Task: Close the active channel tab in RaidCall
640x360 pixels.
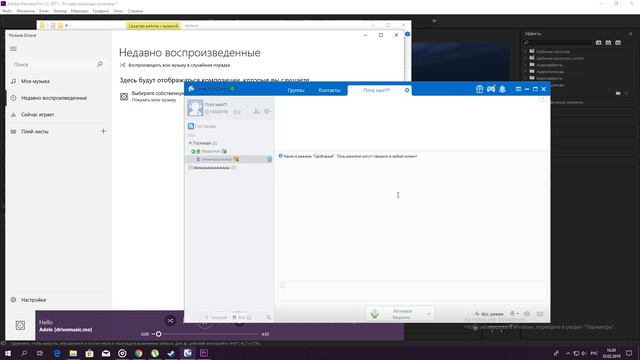Action: click(x=407, y=90)
